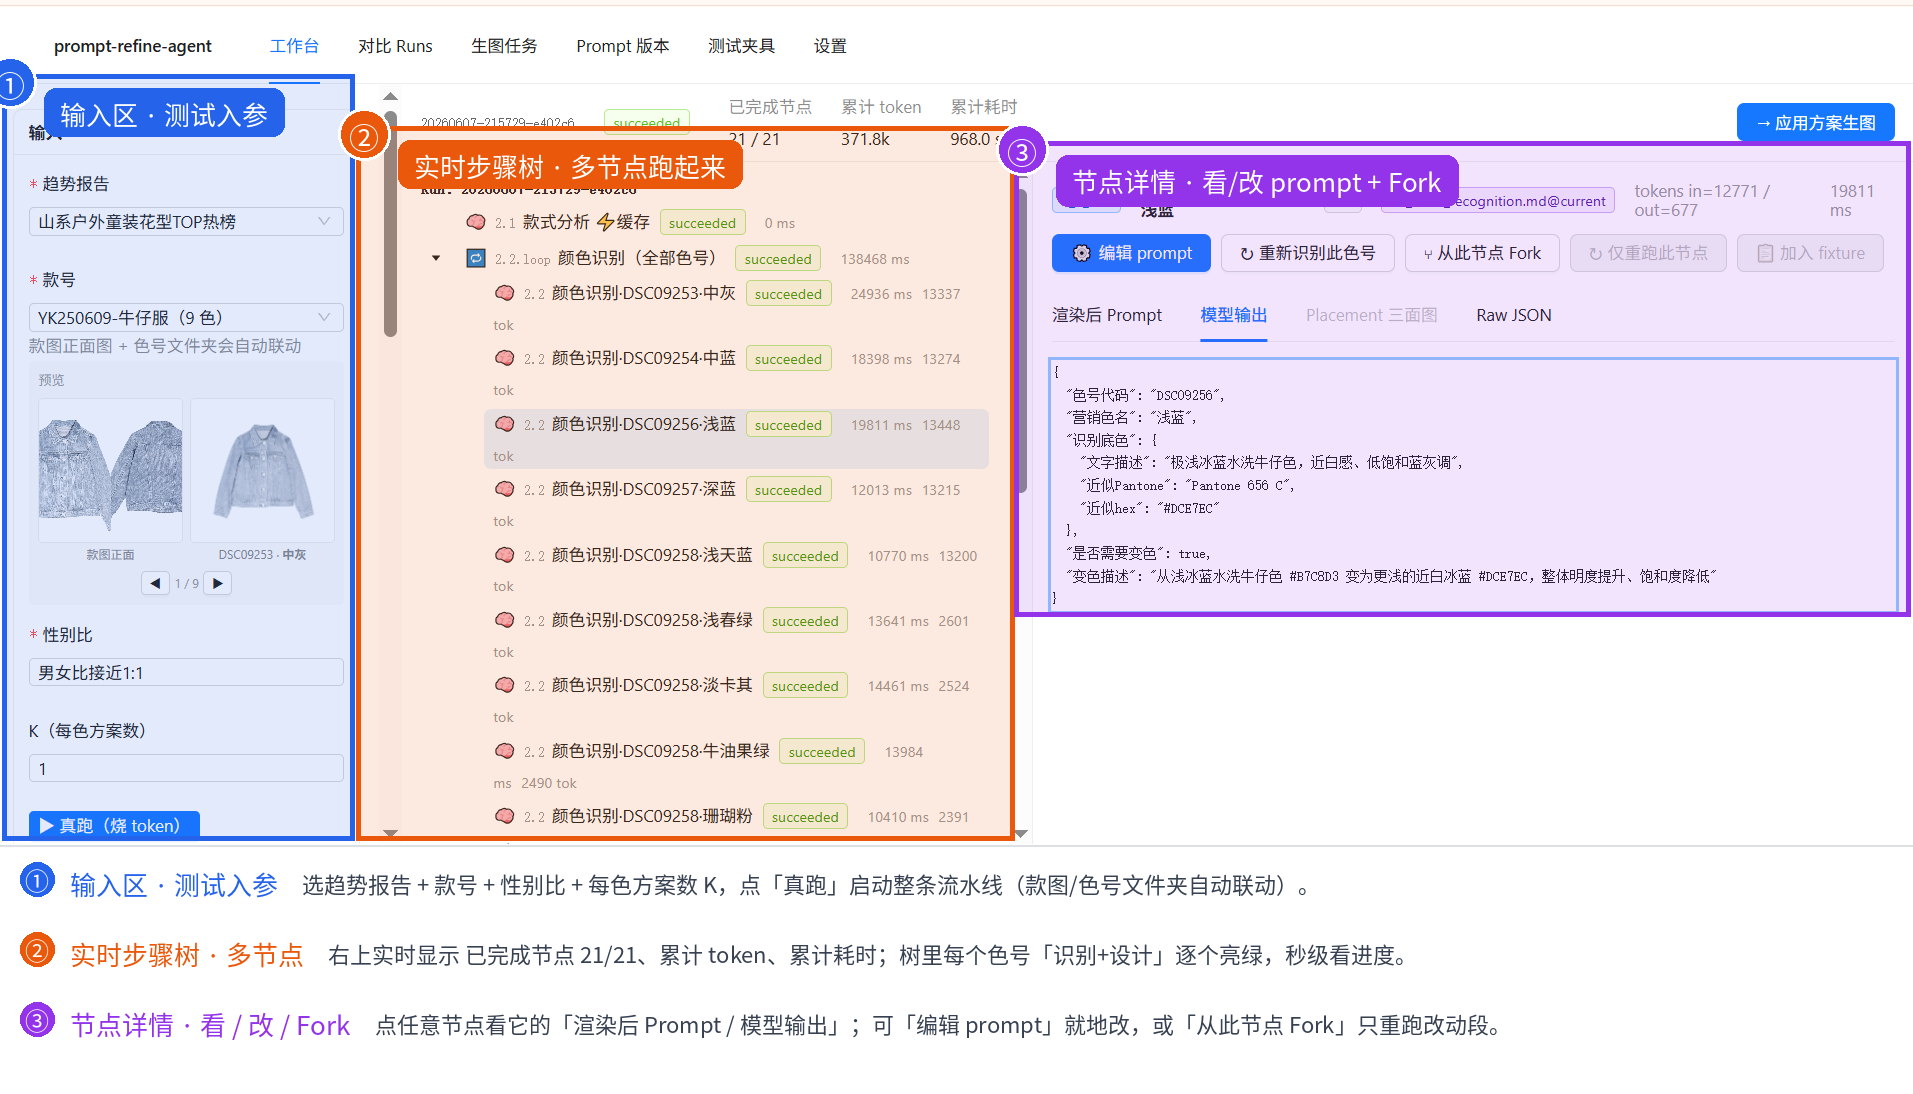Open the 设置 tab
Screen dimensions: 1913x1094
(x=830, y=46)
